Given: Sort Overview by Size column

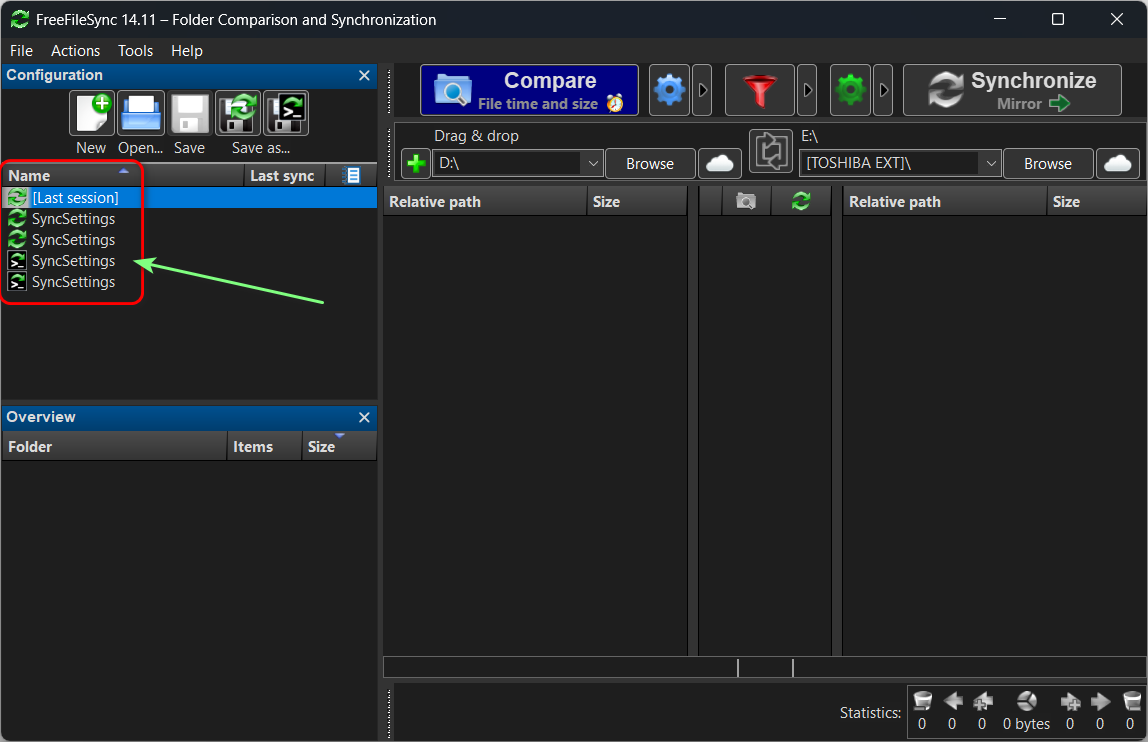Looking at the screenshot, I should tap(339, 447).
